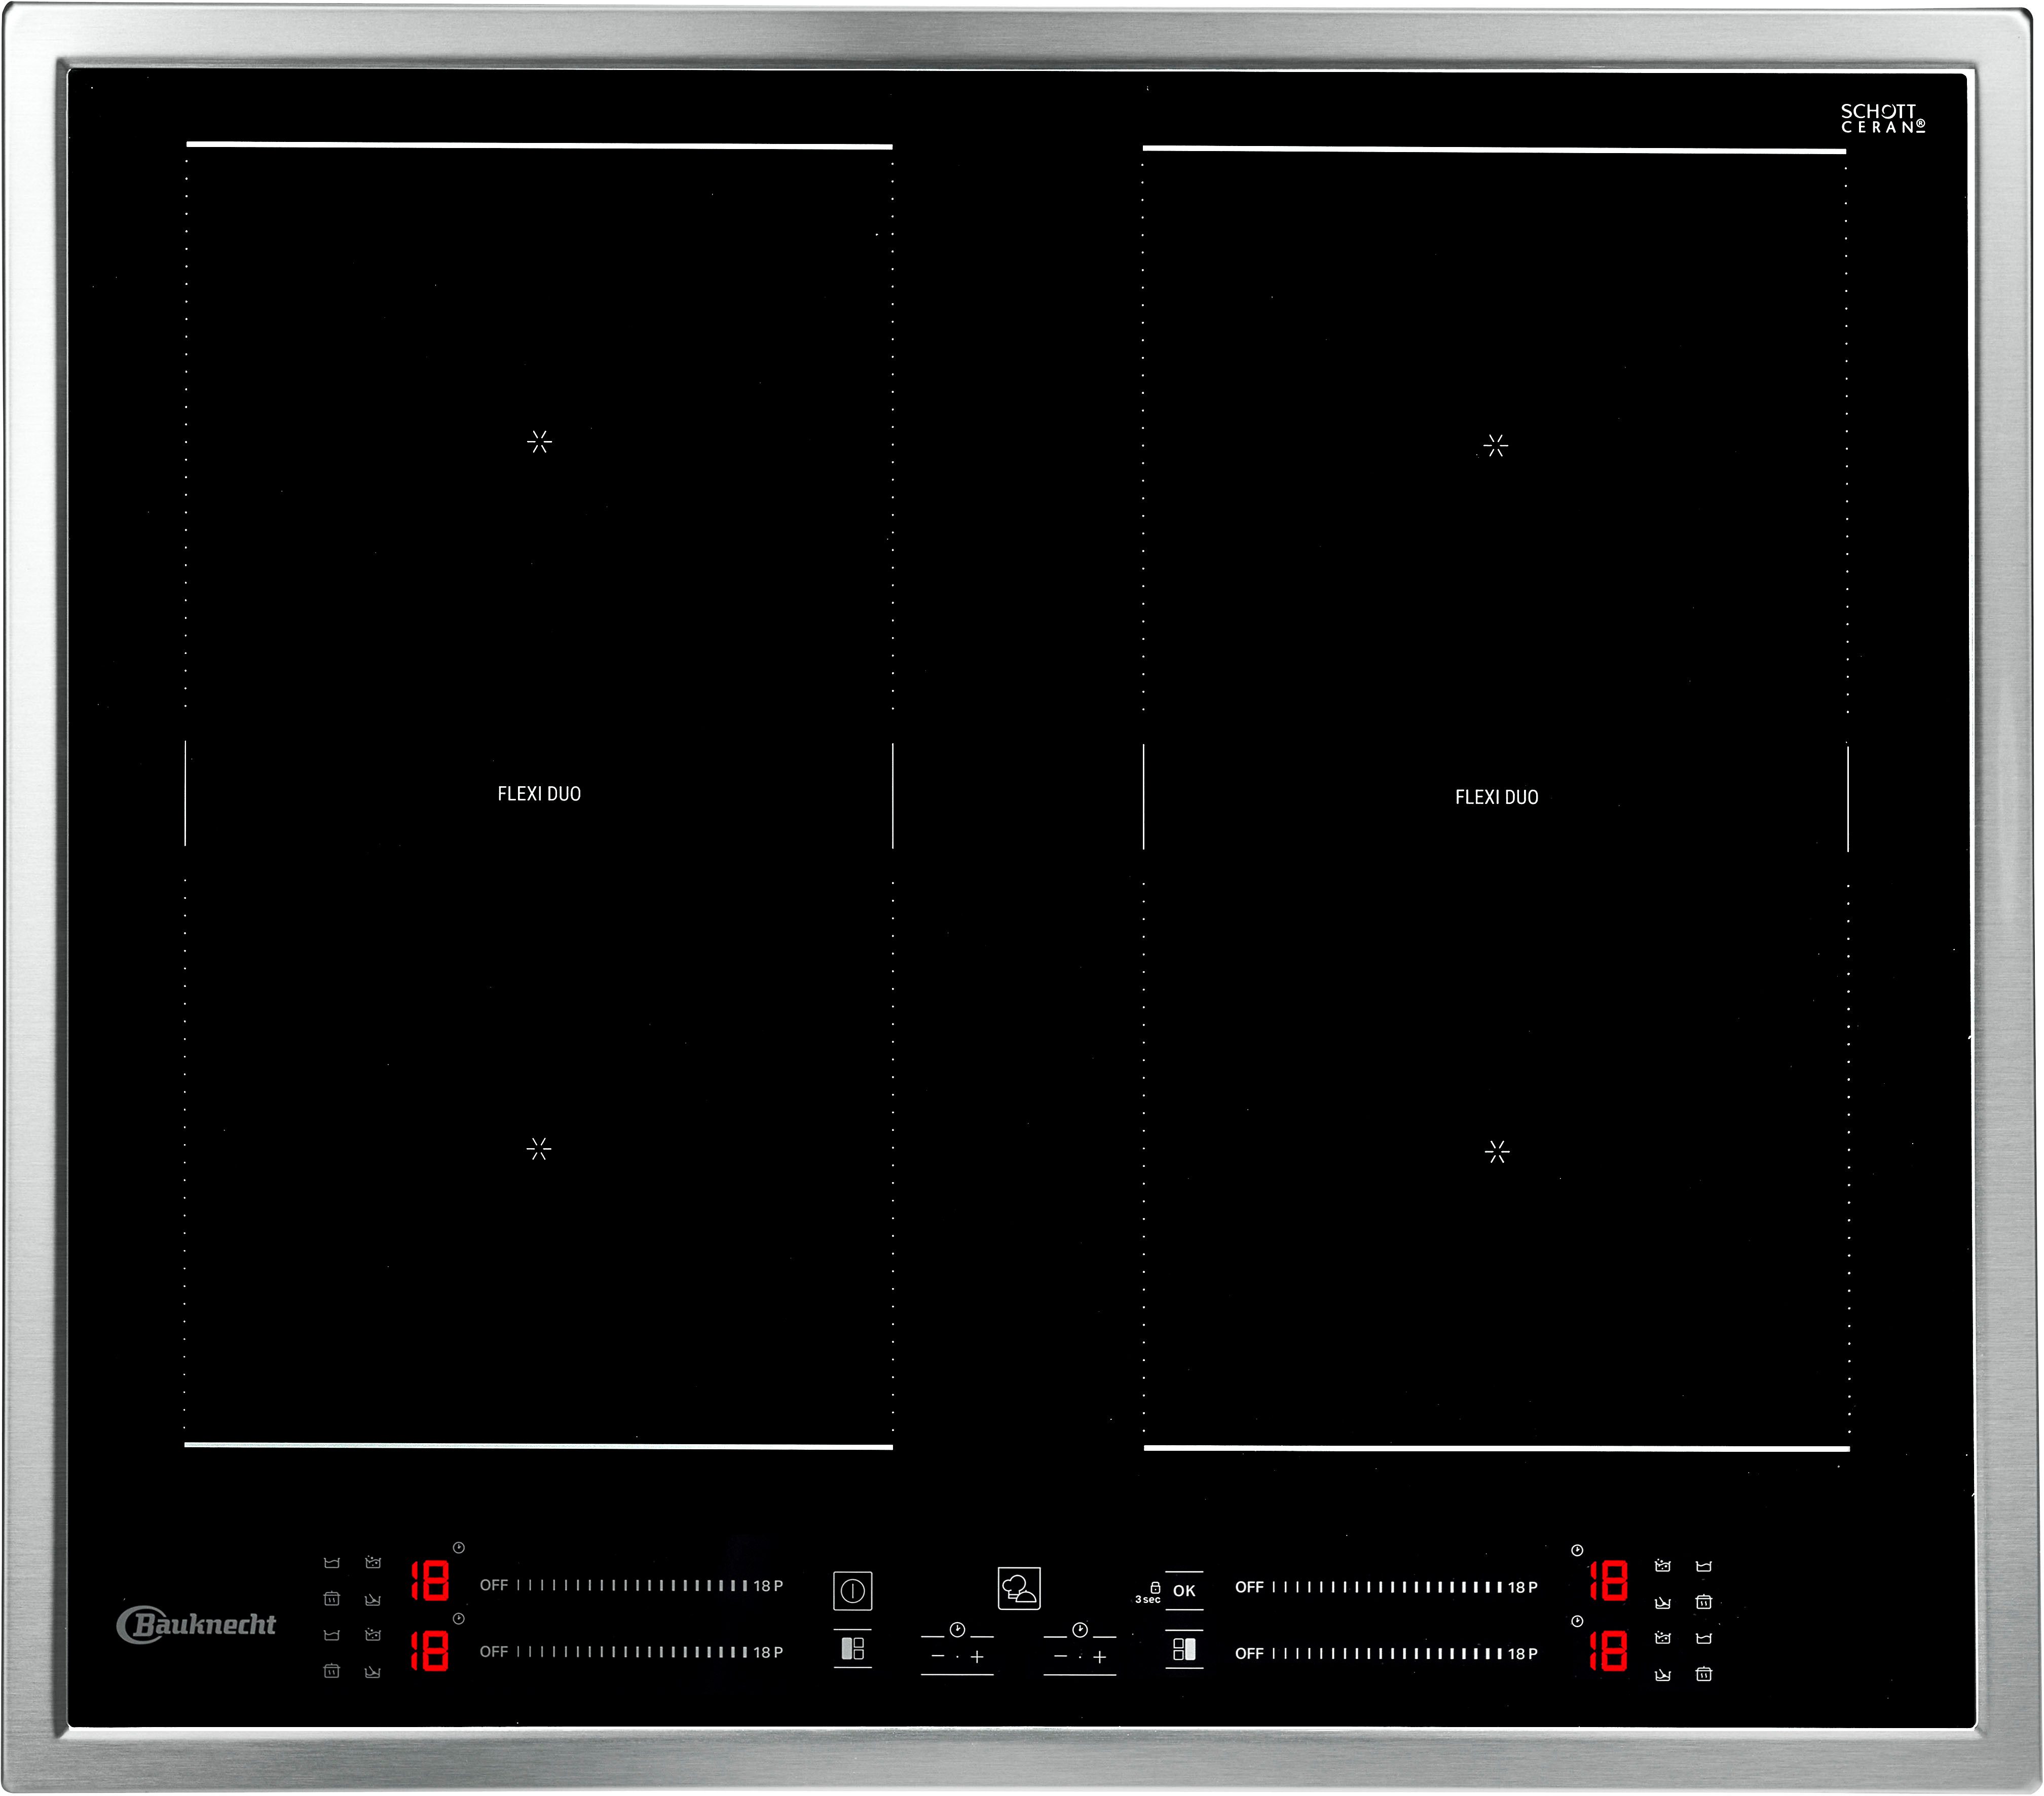
Task: Tap the right timer clock icon
Action: pyautogui.click(x=1080, y=1630)
